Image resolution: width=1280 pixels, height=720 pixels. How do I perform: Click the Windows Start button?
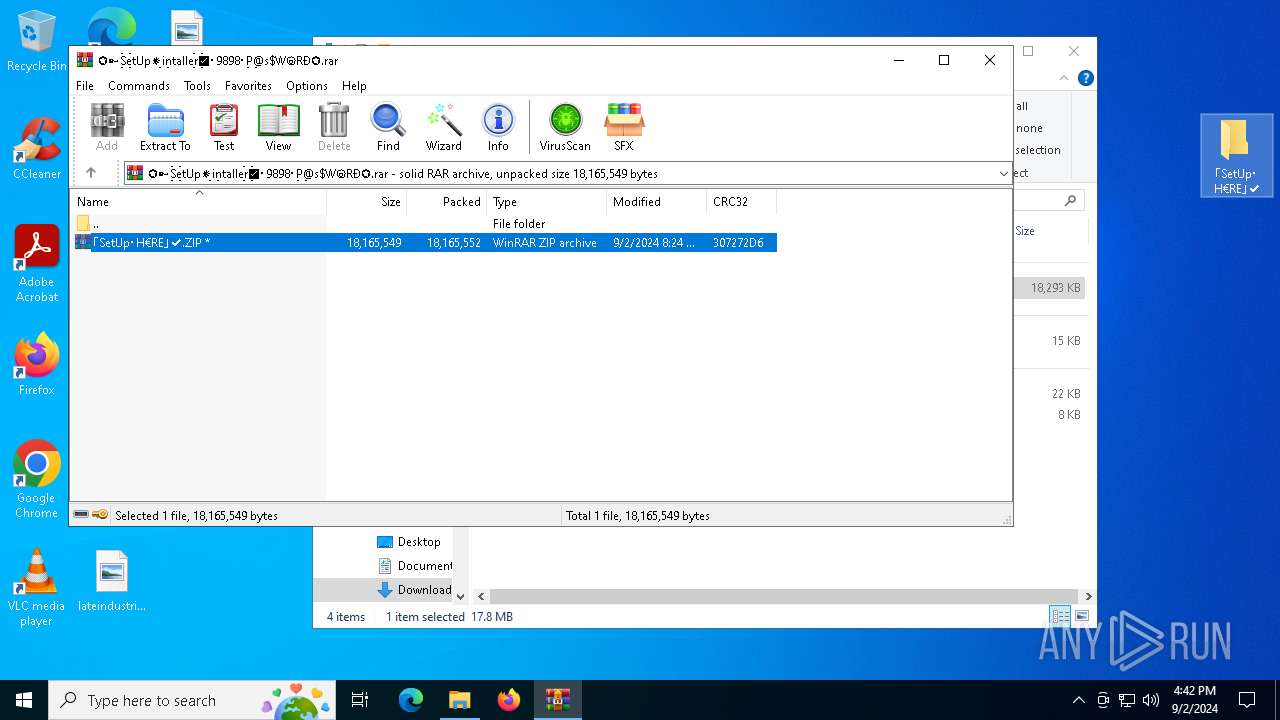24,700
